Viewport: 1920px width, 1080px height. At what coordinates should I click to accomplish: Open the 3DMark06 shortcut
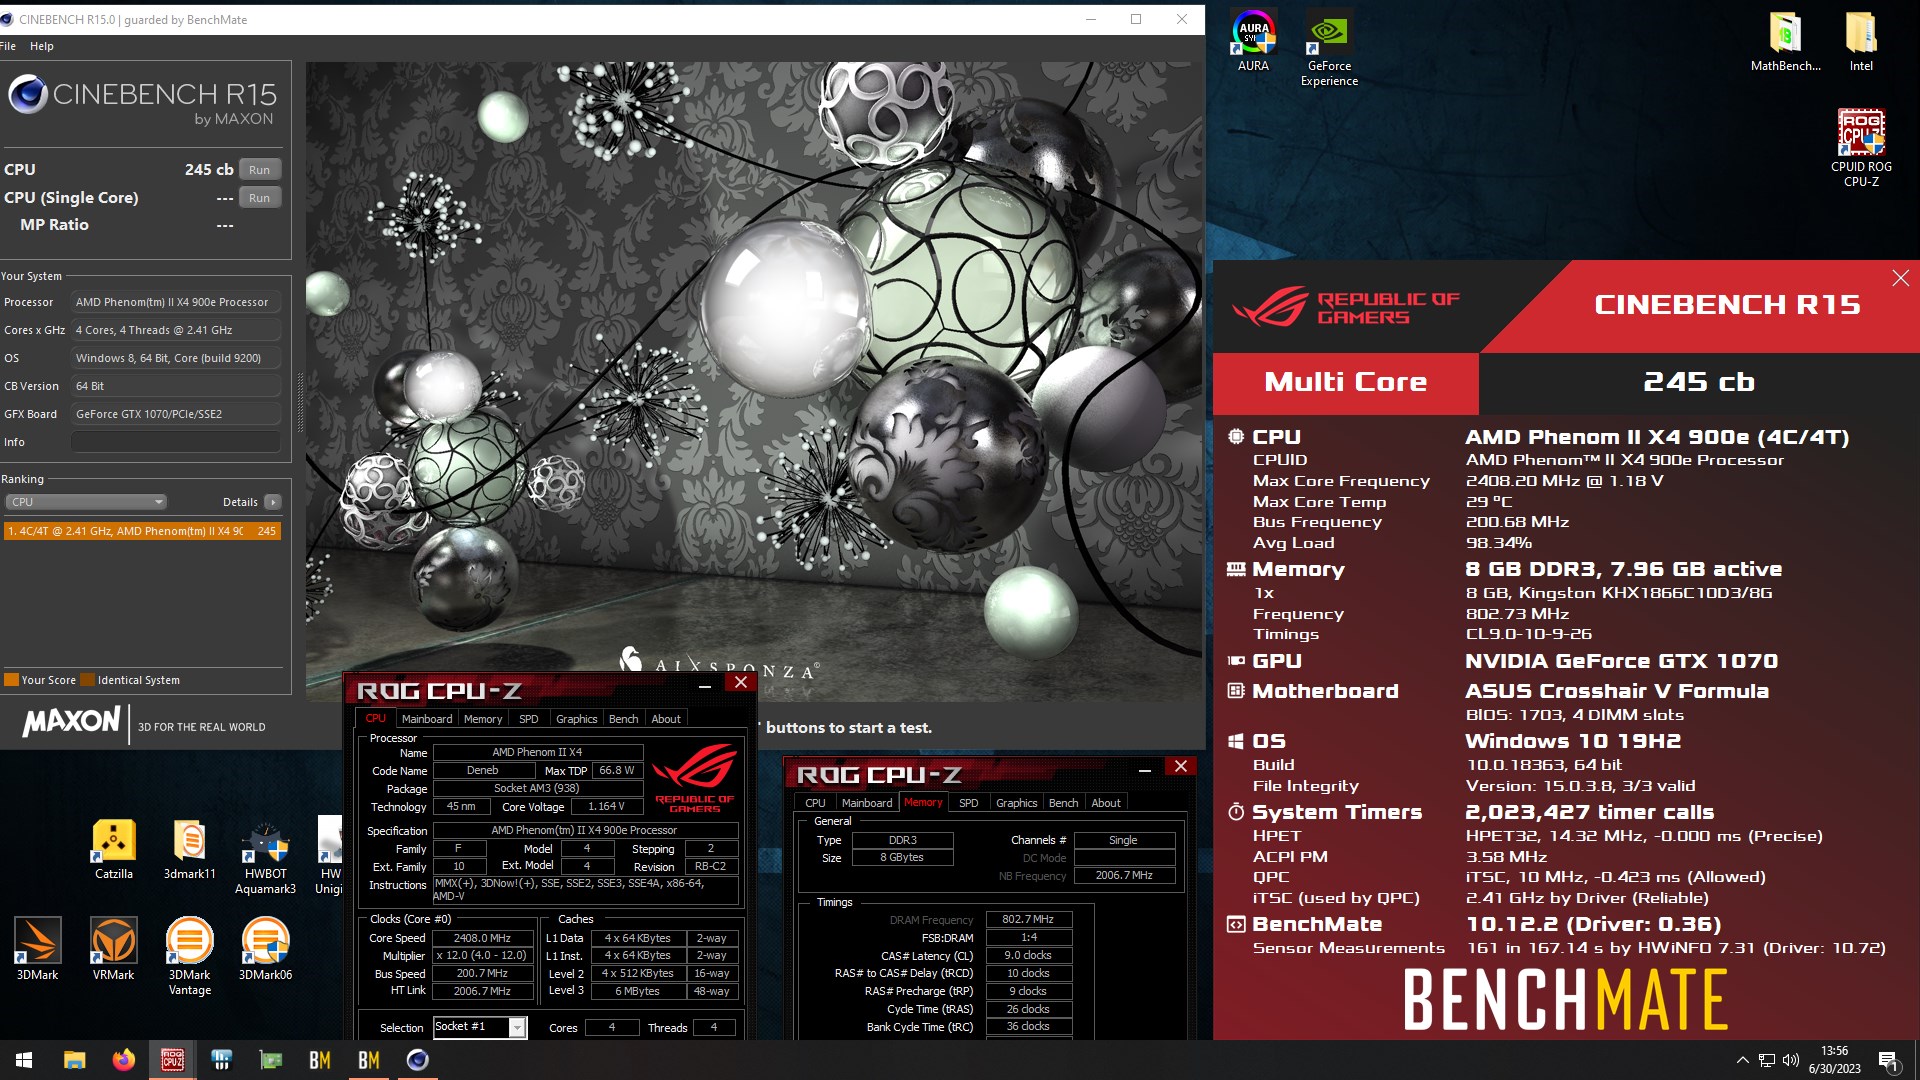coord(265,948)
